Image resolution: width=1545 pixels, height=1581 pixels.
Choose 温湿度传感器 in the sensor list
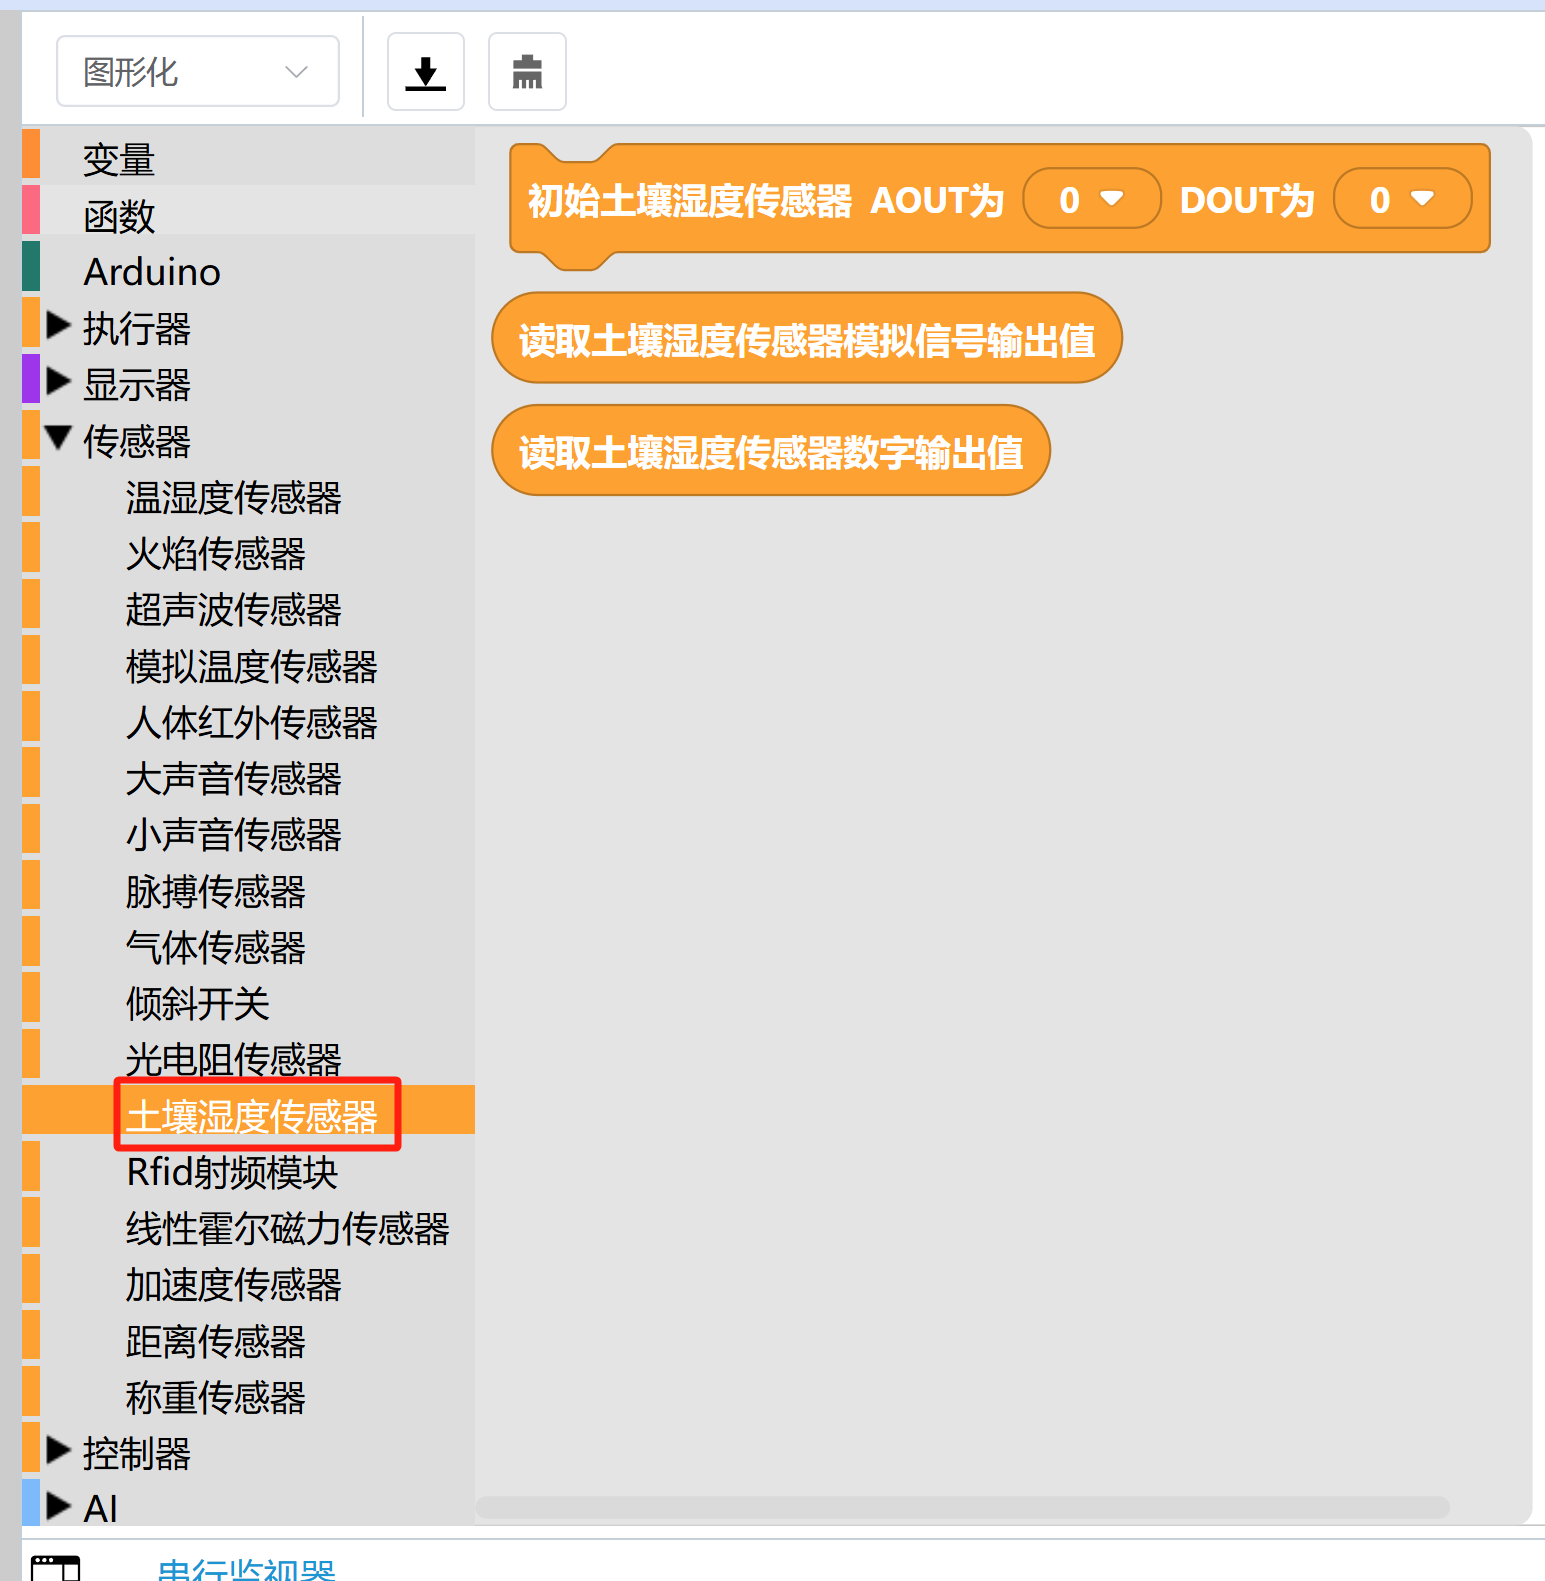[233, 497]
